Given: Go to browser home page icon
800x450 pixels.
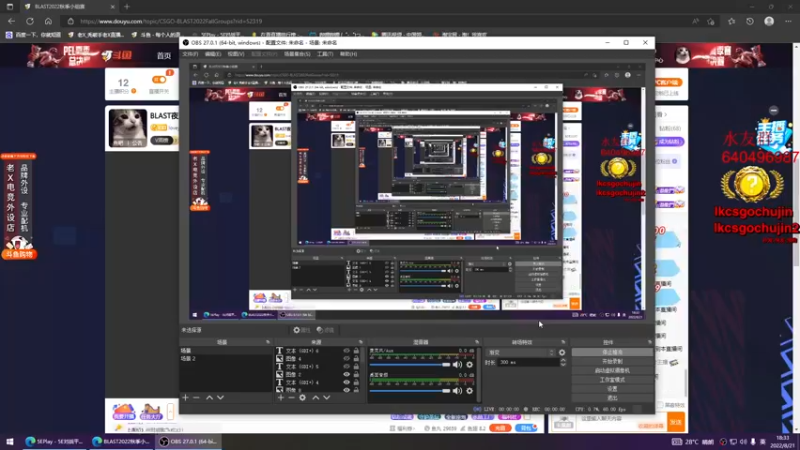Looking at the screenshot, I should pos(48,21).
